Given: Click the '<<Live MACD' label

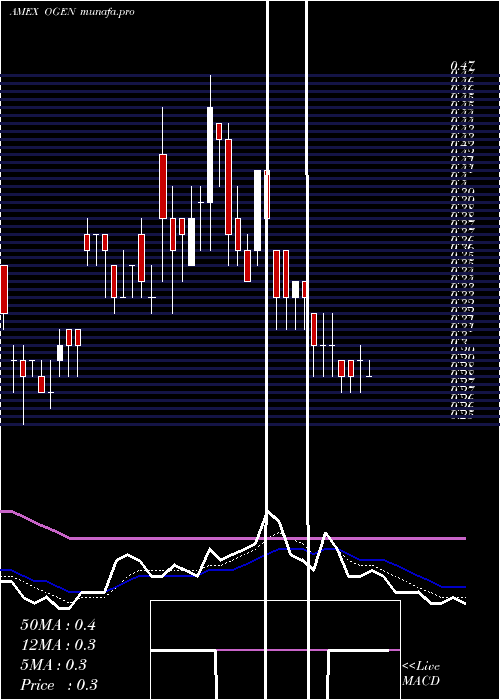Looking at the screenshot, I should 421,674.
